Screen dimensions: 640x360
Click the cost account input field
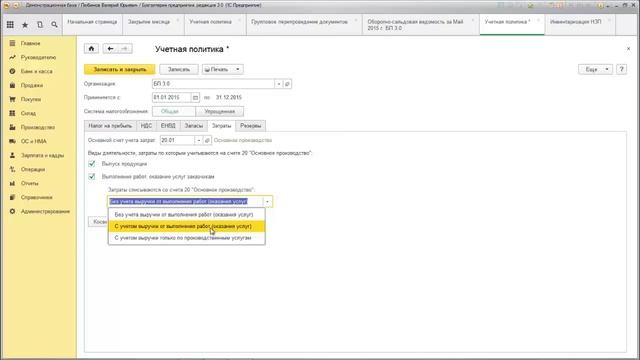click(177, 140)
